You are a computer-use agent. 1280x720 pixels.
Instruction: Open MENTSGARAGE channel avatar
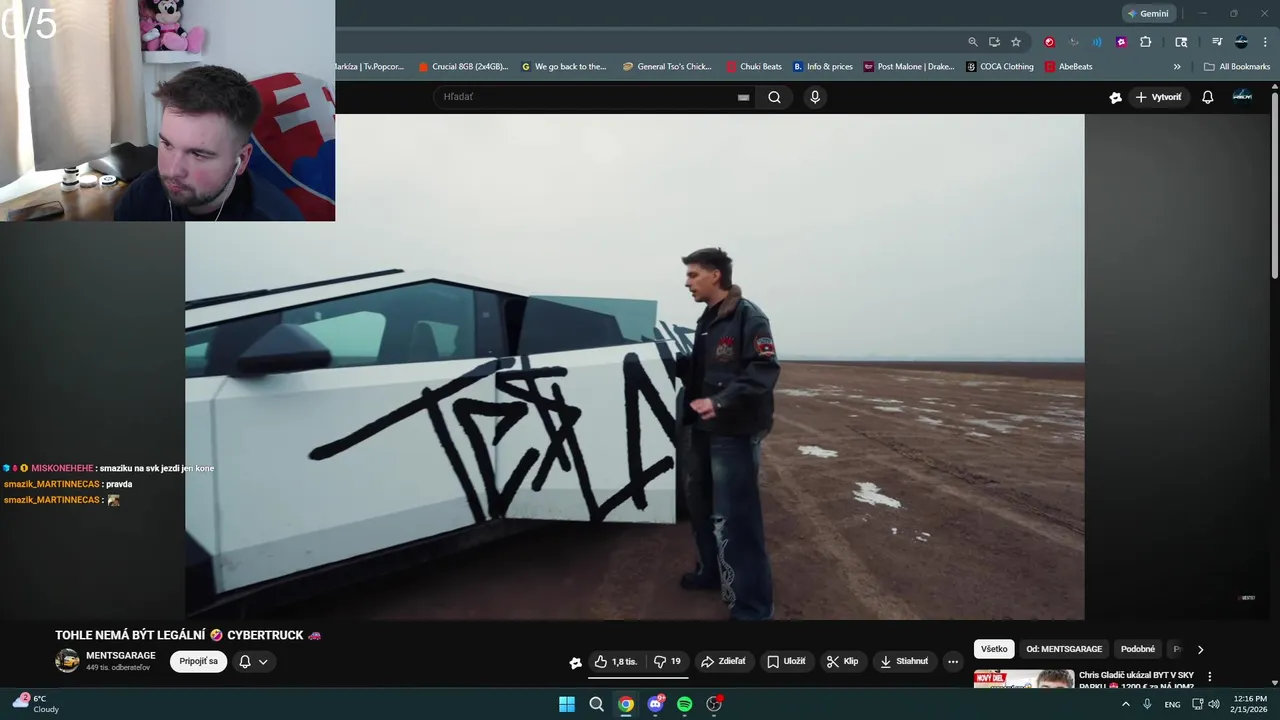pyautogui.click(x=67, y=661)
